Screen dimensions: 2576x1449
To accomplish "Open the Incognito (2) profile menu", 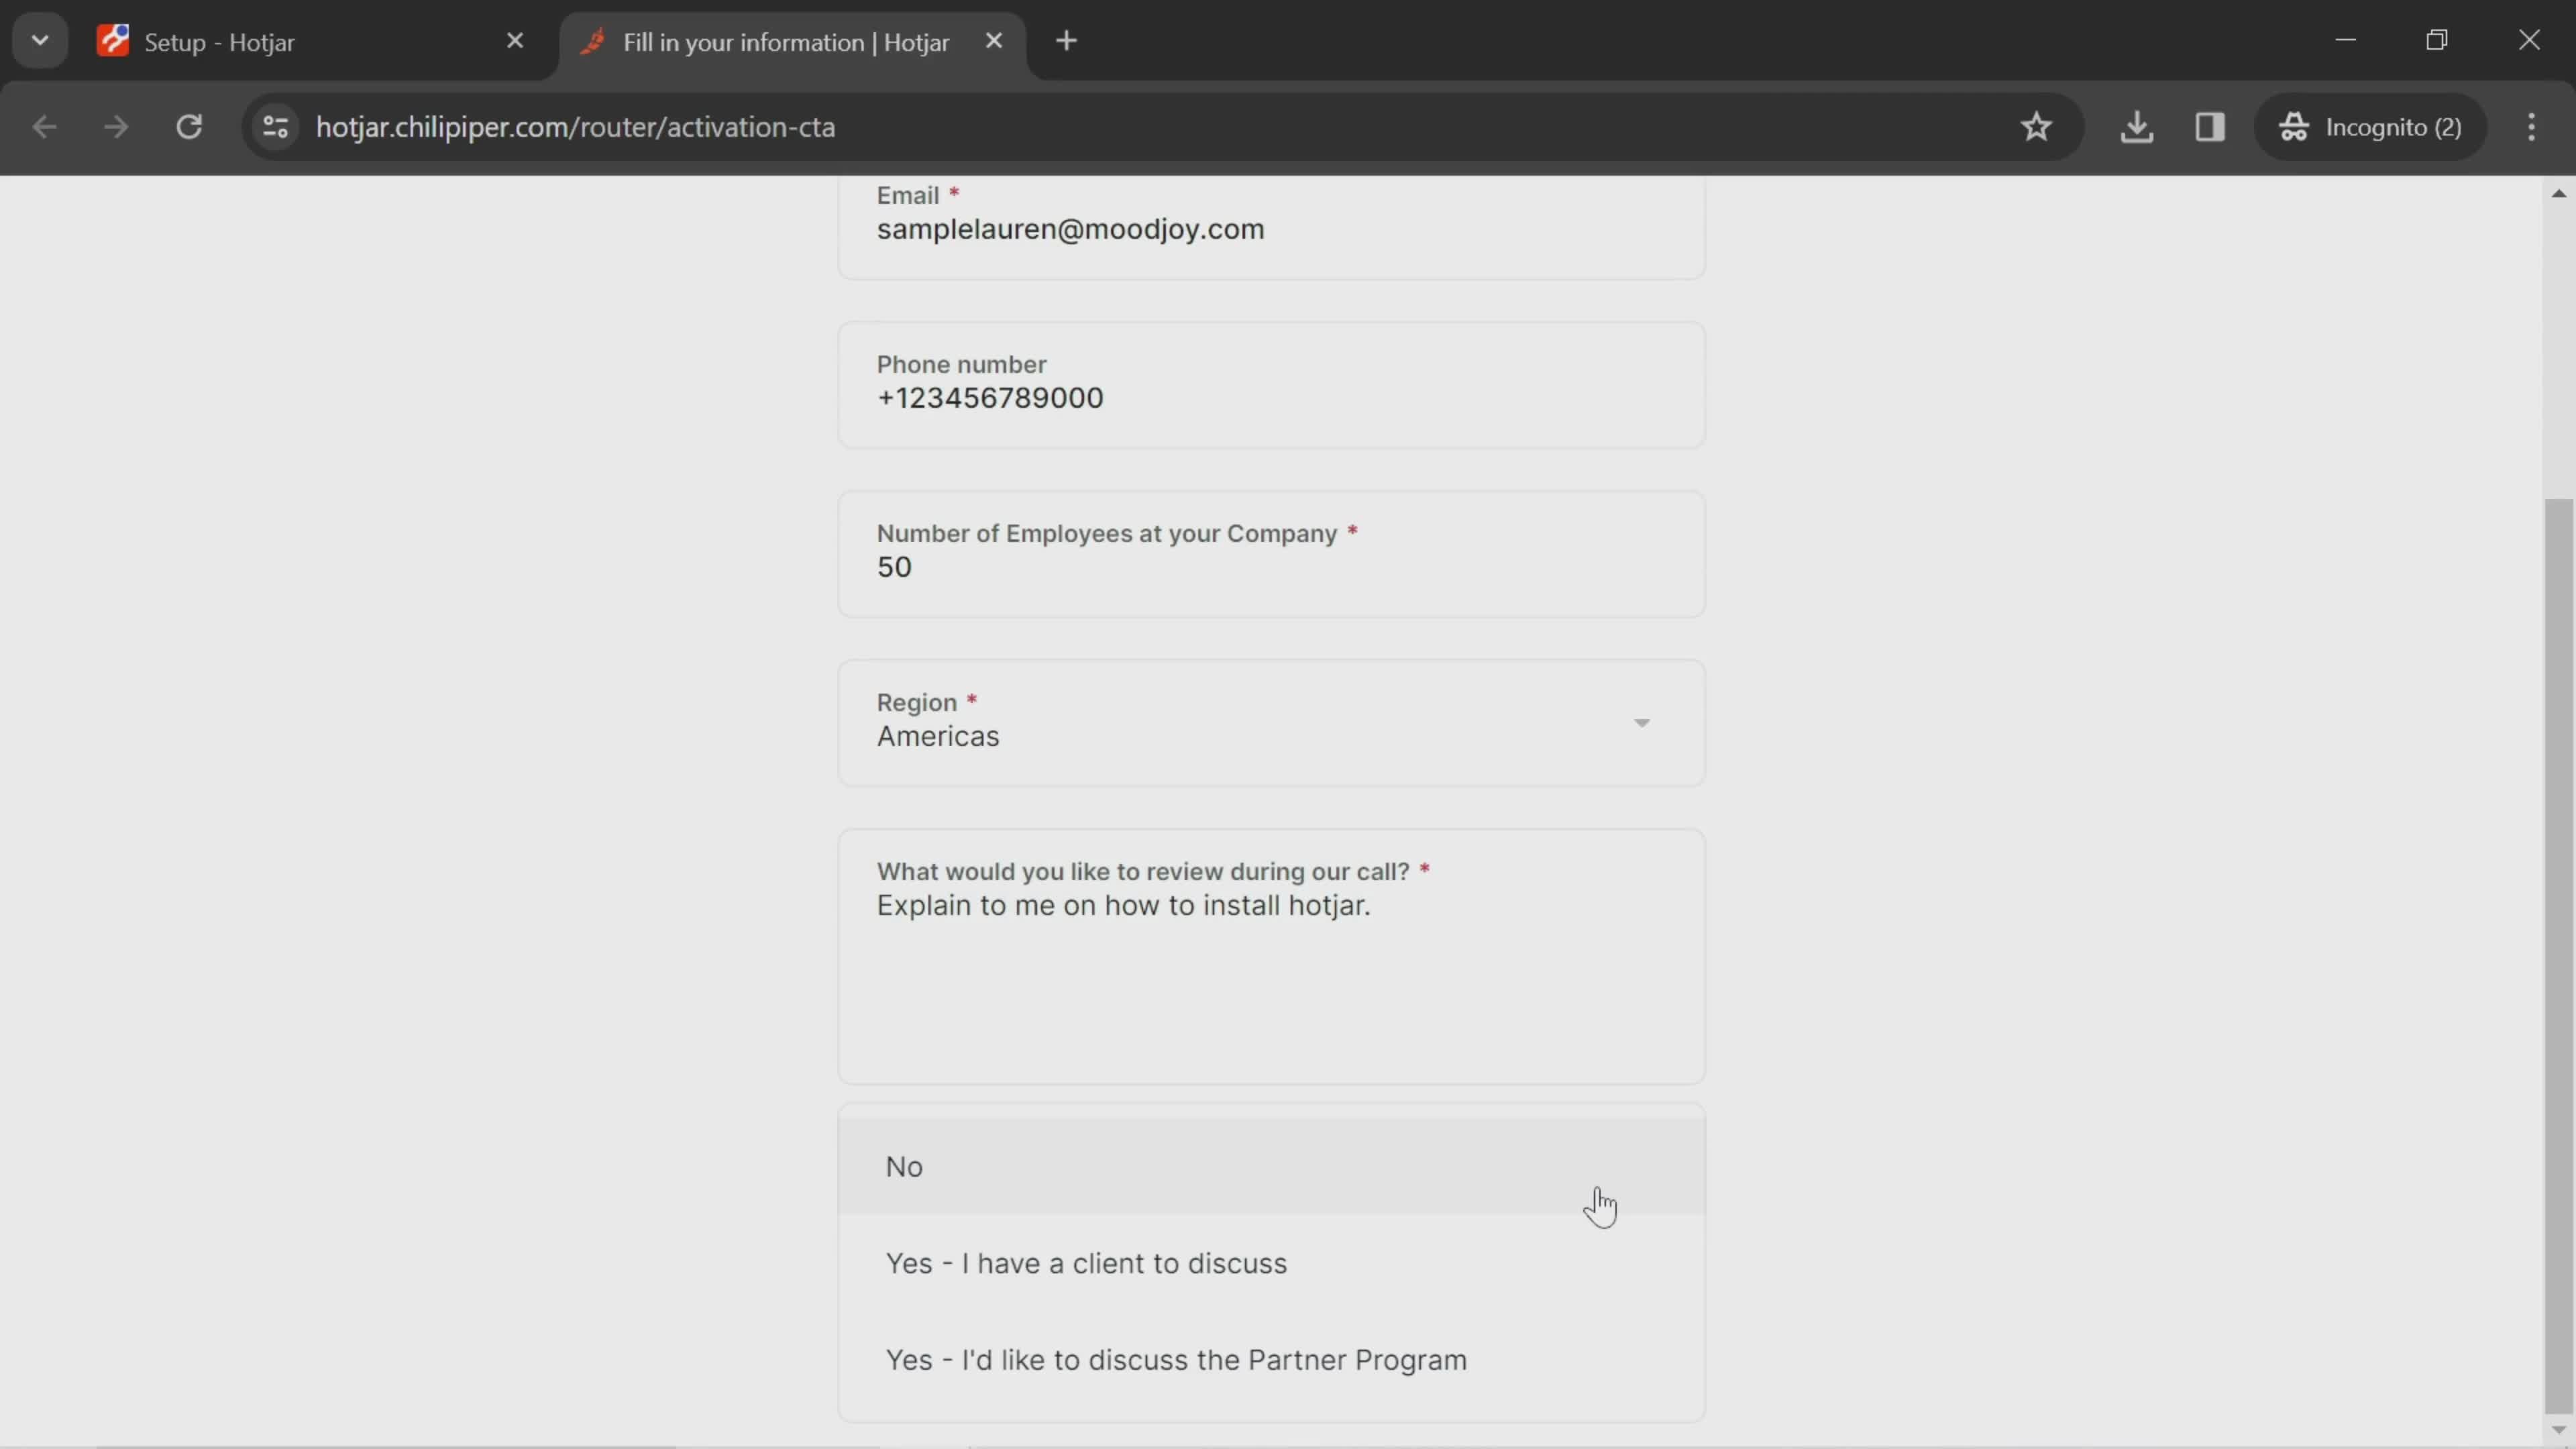I will (2370, 127).
